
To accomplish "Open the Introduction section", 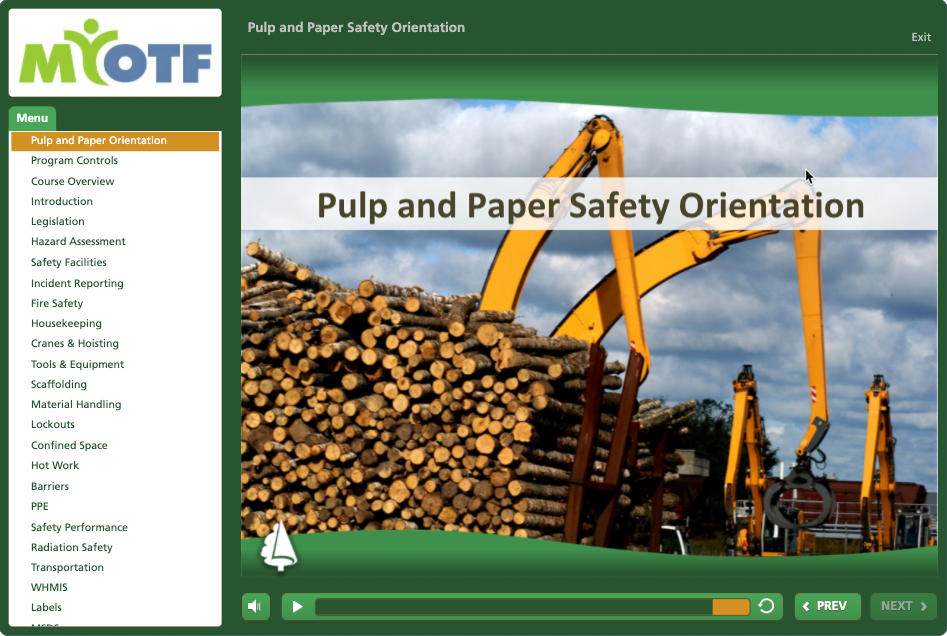I will click(62, 201).
